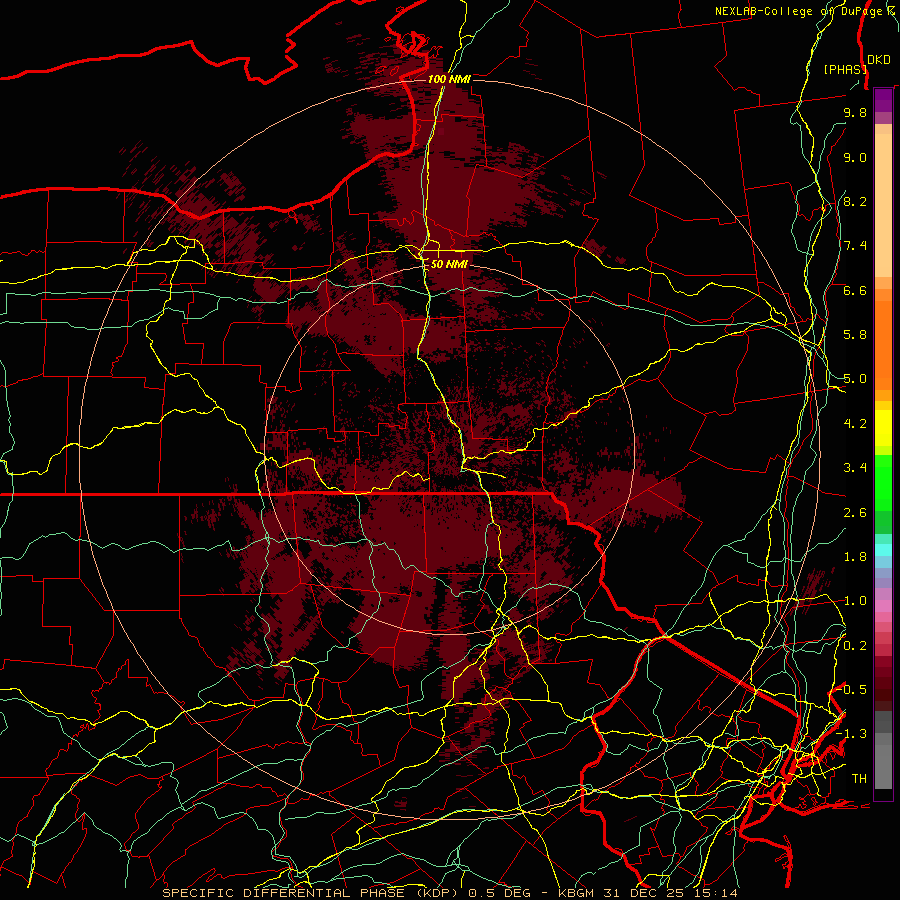Viewport: 900px width, 900px height.
Task: Click the purple swatch at scale top
Action: click(883, 100)
